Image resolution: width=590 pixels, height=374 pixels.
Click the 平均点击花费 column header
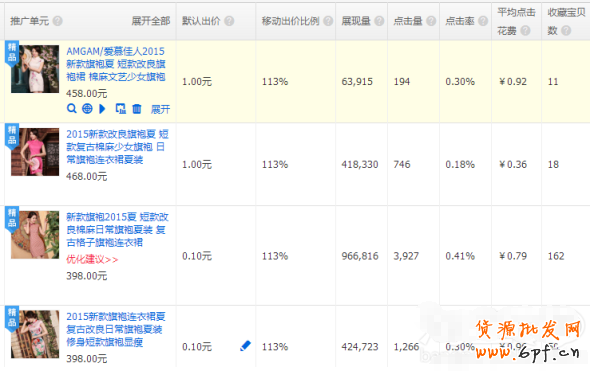(x=516, y=21)
